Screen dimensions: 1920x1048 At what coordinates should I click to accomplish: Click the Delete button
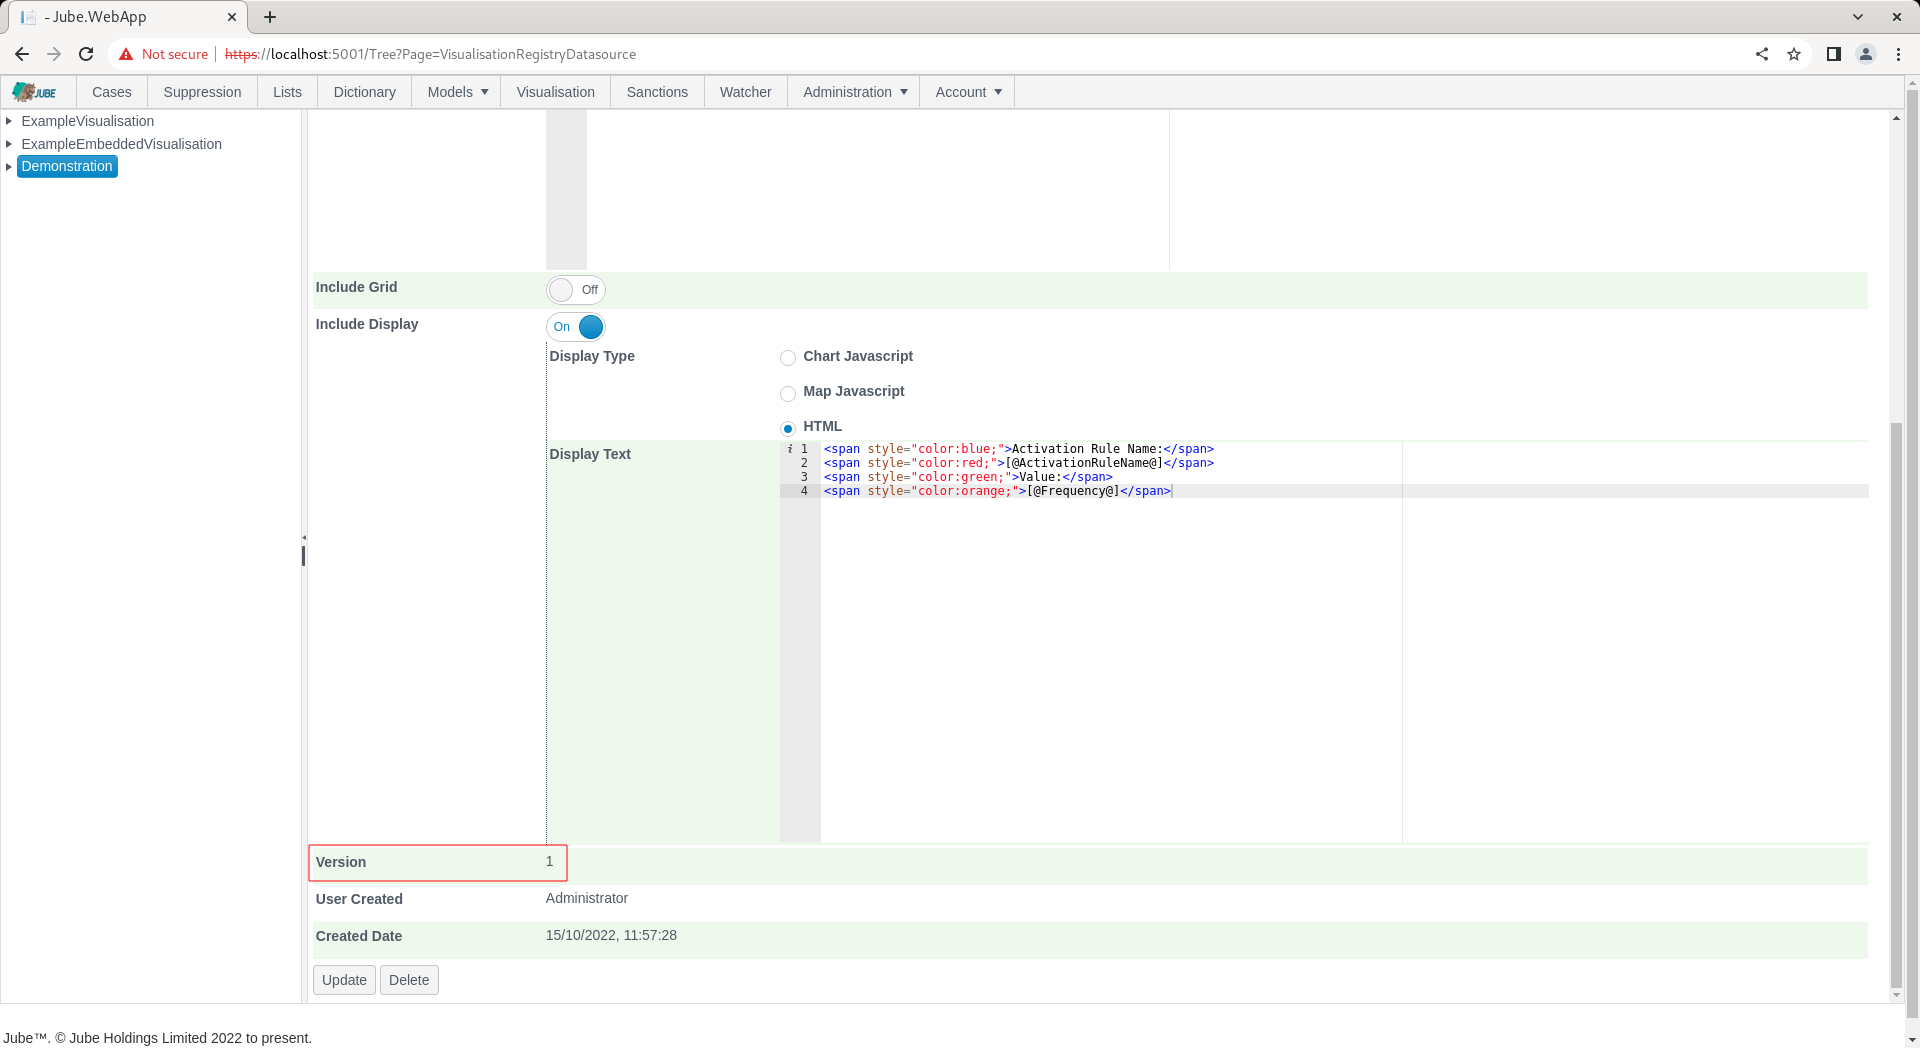pos(409,980)
